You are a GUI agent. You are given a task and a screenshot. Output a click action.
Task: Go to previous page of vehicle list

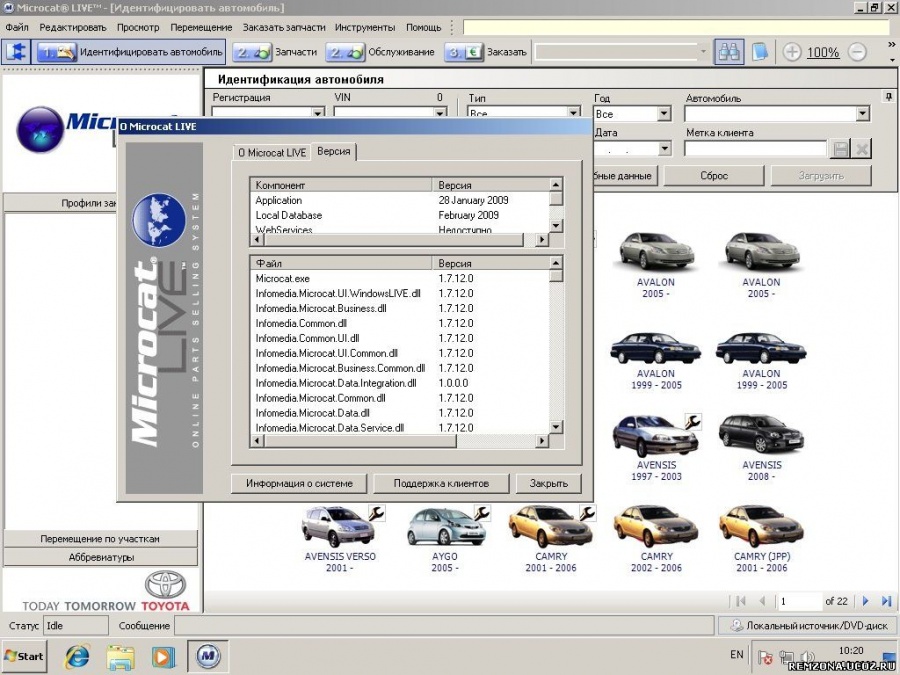(762, 601)
